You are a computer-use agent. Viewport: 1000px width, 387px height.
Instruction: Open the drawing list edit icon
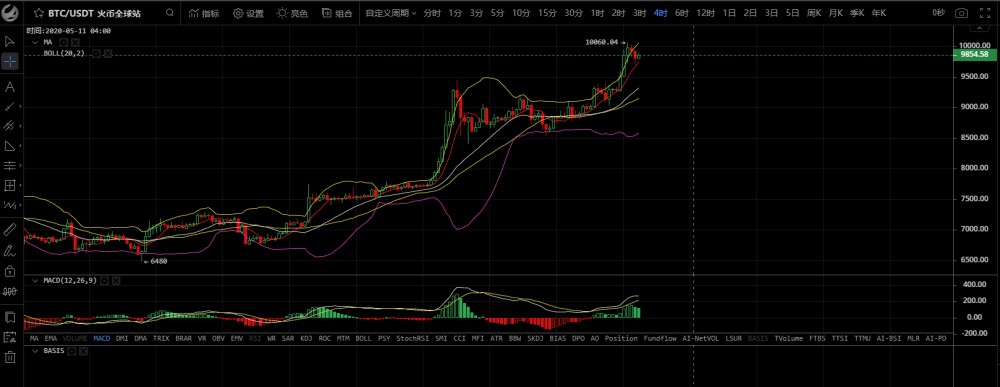(10, 337)
